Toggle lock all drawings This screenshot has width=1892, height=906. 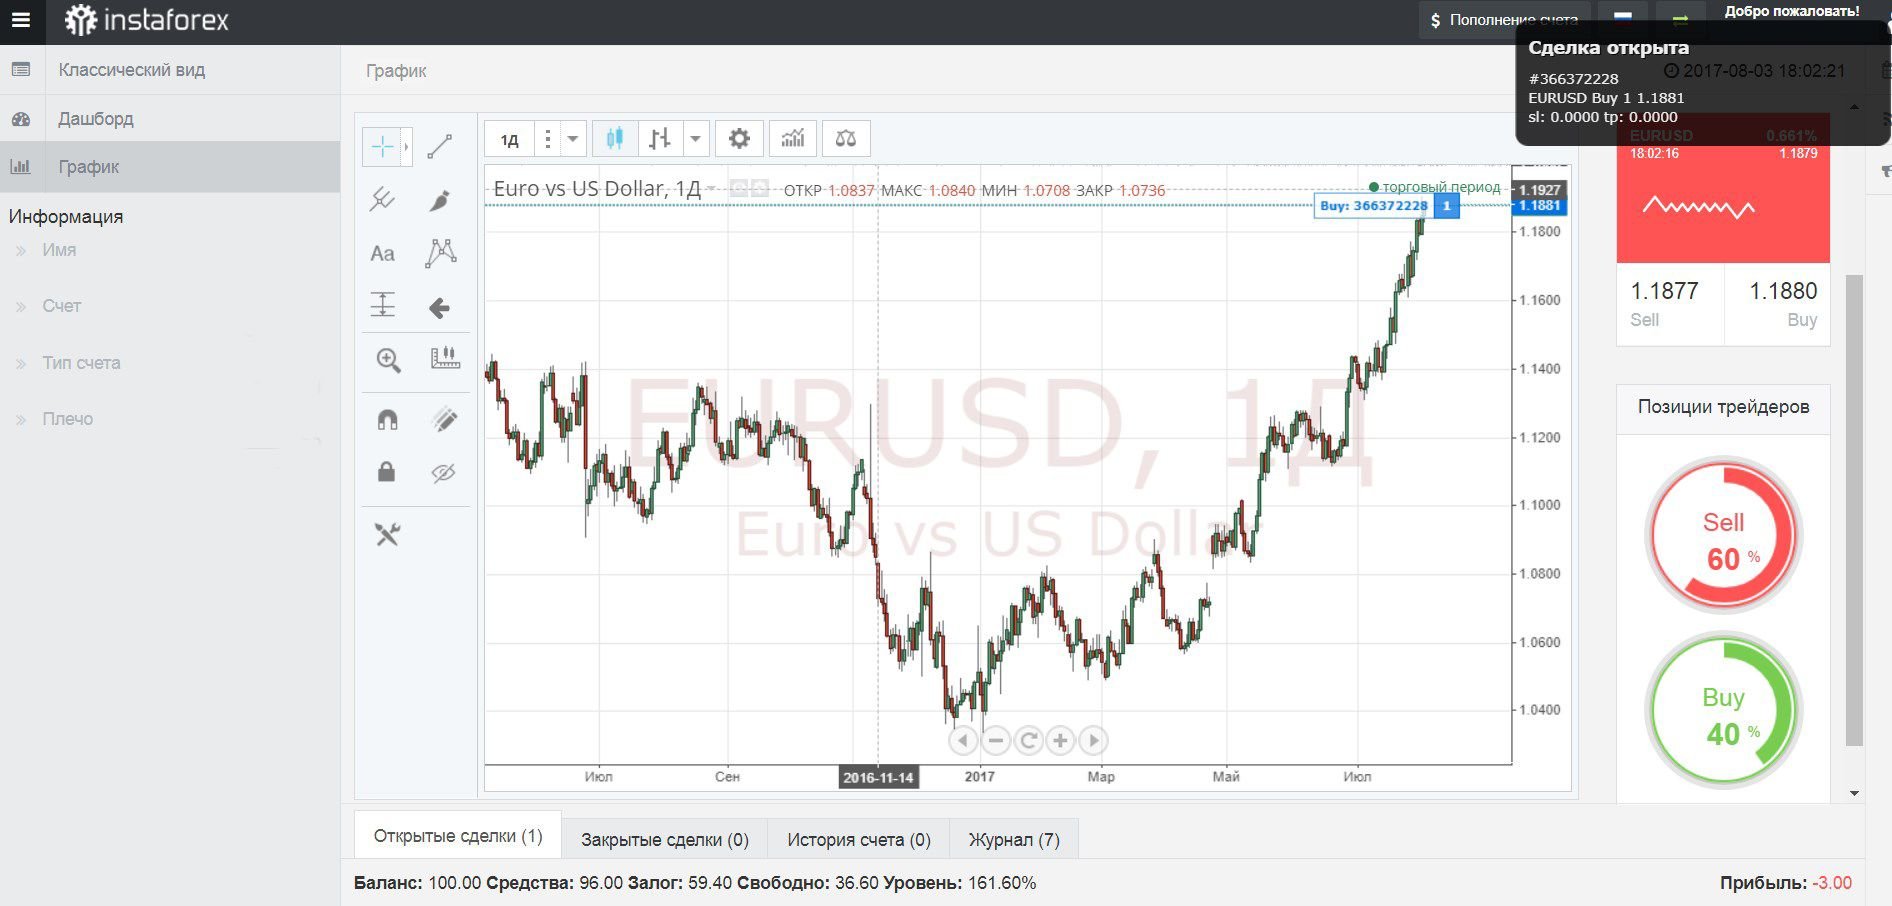(386, 471)
